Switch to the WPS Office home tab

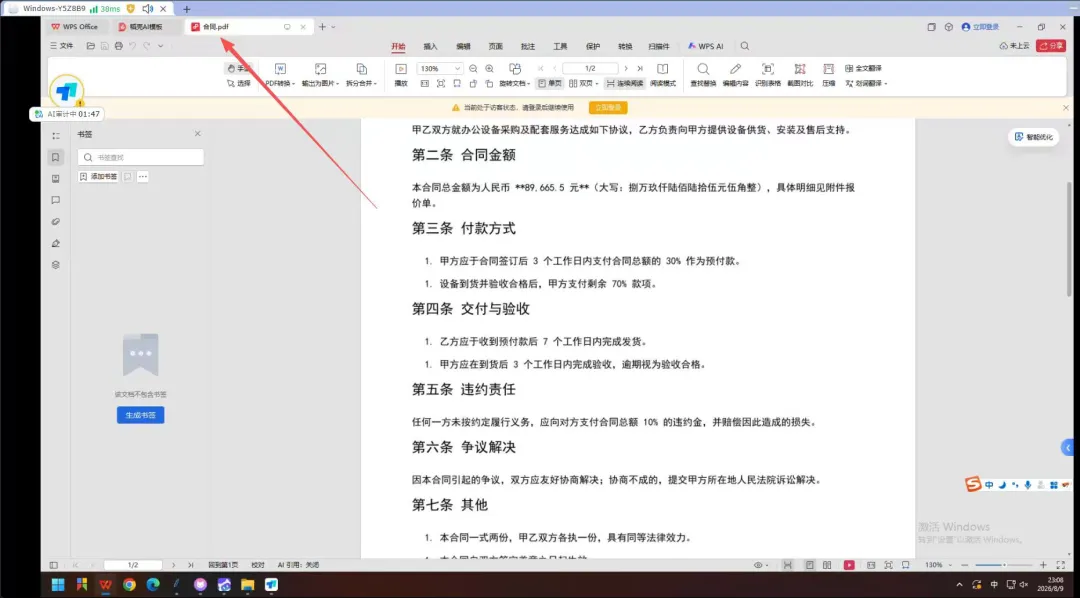pos(74,27)
